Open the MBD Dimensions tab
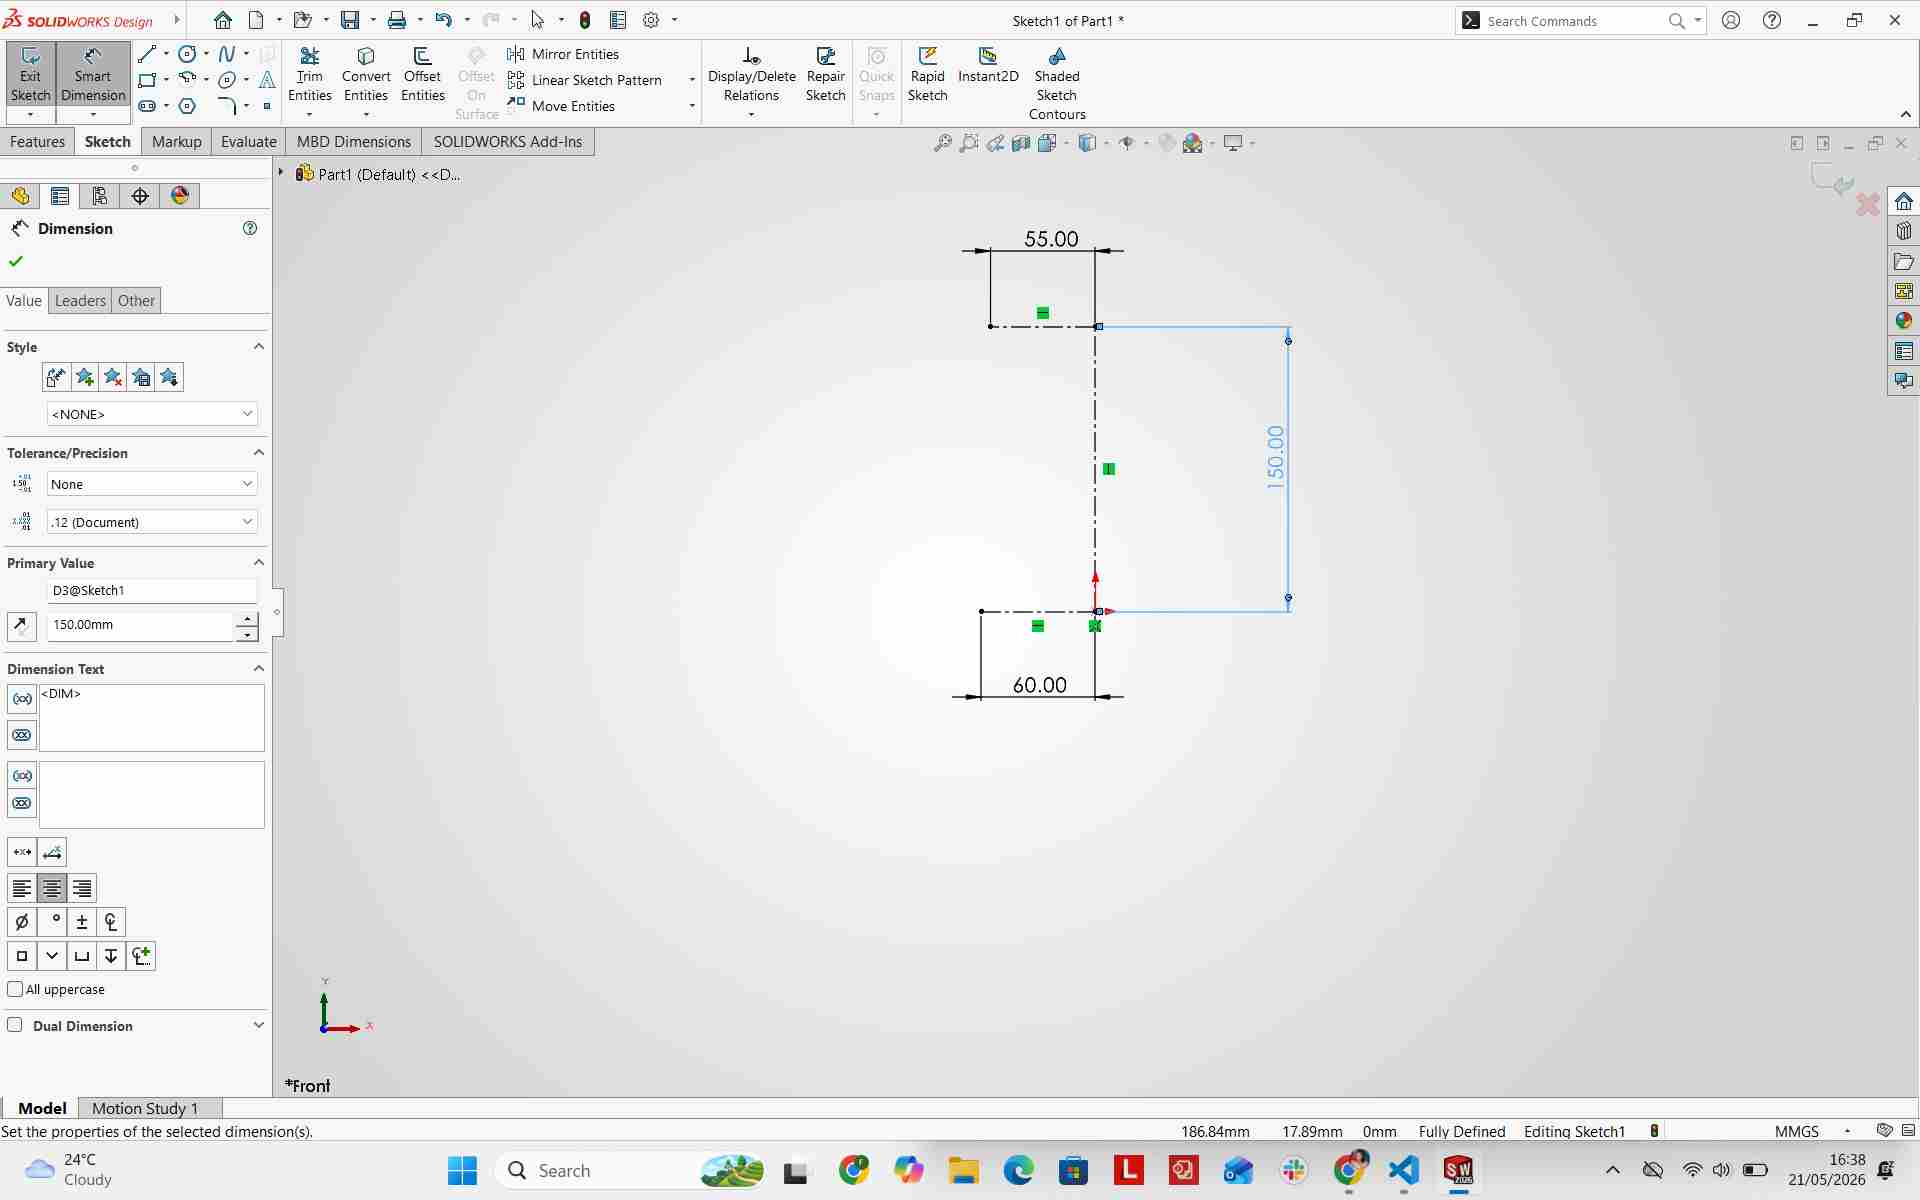1920x1200 pixels. 354,141
